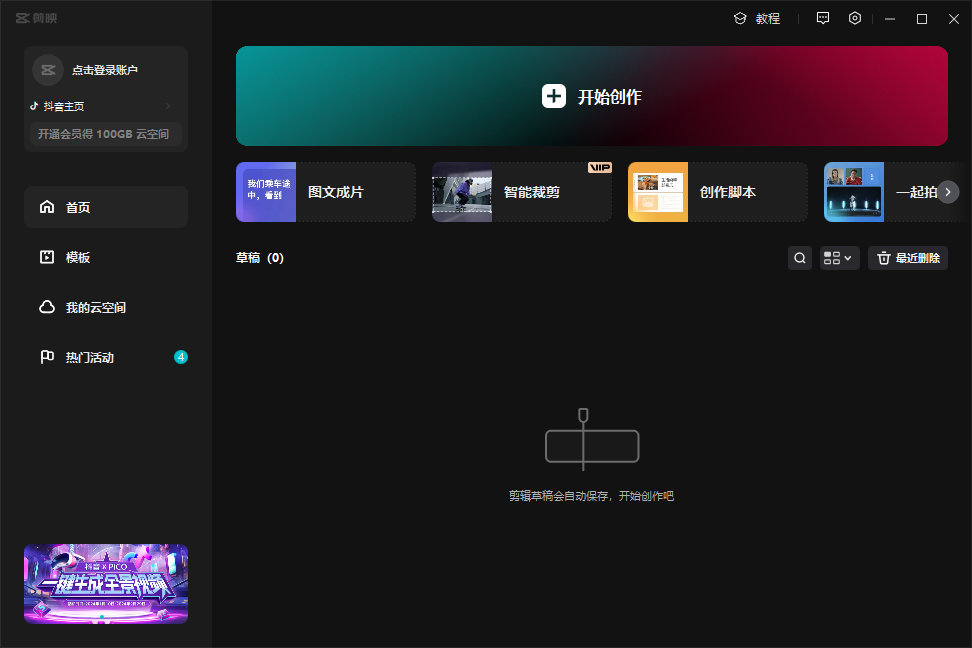Viewport: 972px width, 648px height.
Task: Close the 剪映 window
Action: pyautogui.click(x=954, y=19)
